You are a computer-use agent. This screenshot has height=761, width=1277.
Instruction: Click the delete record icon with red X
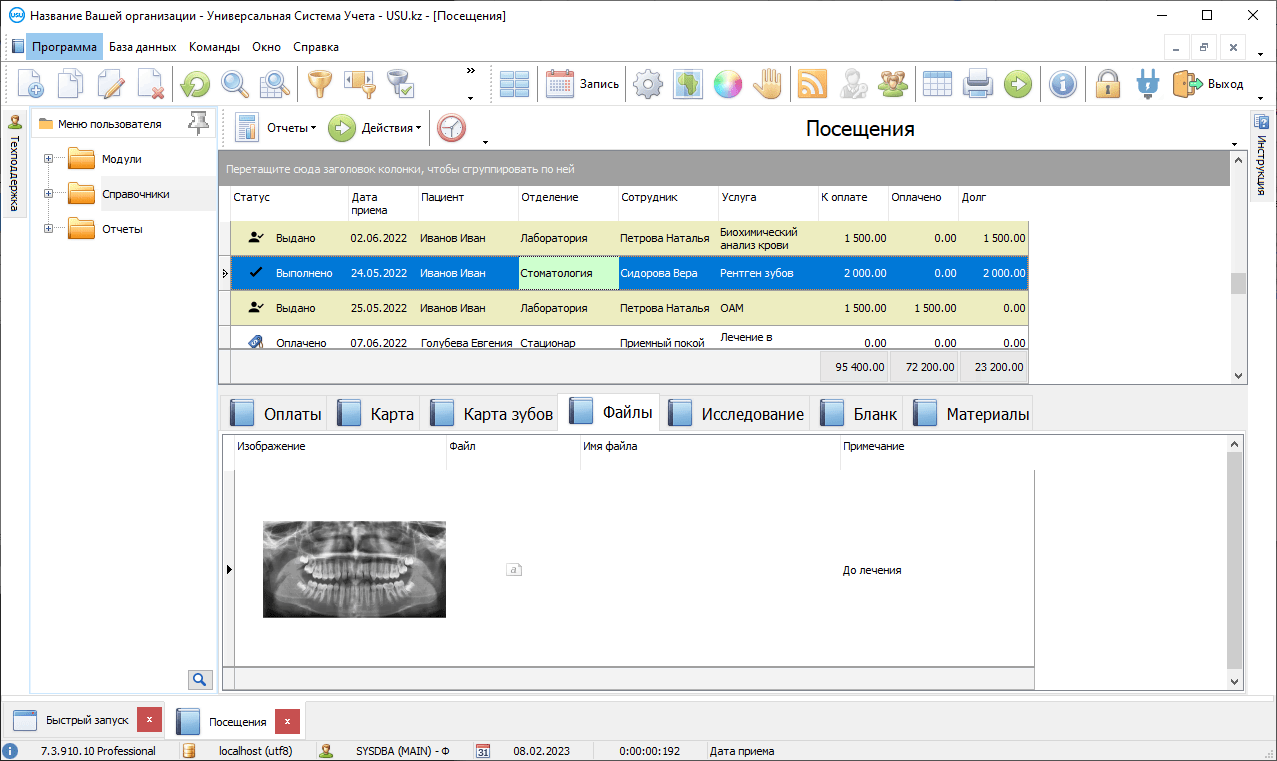(x=150, y=84)
